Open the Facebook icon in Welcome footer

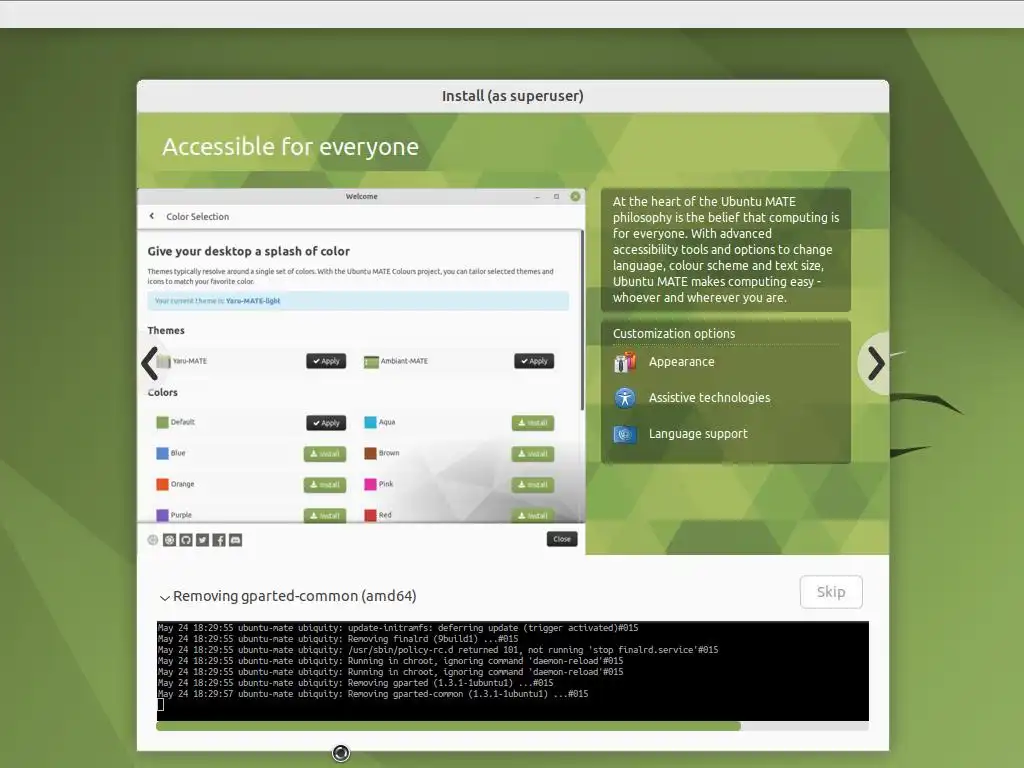[219, 540]
